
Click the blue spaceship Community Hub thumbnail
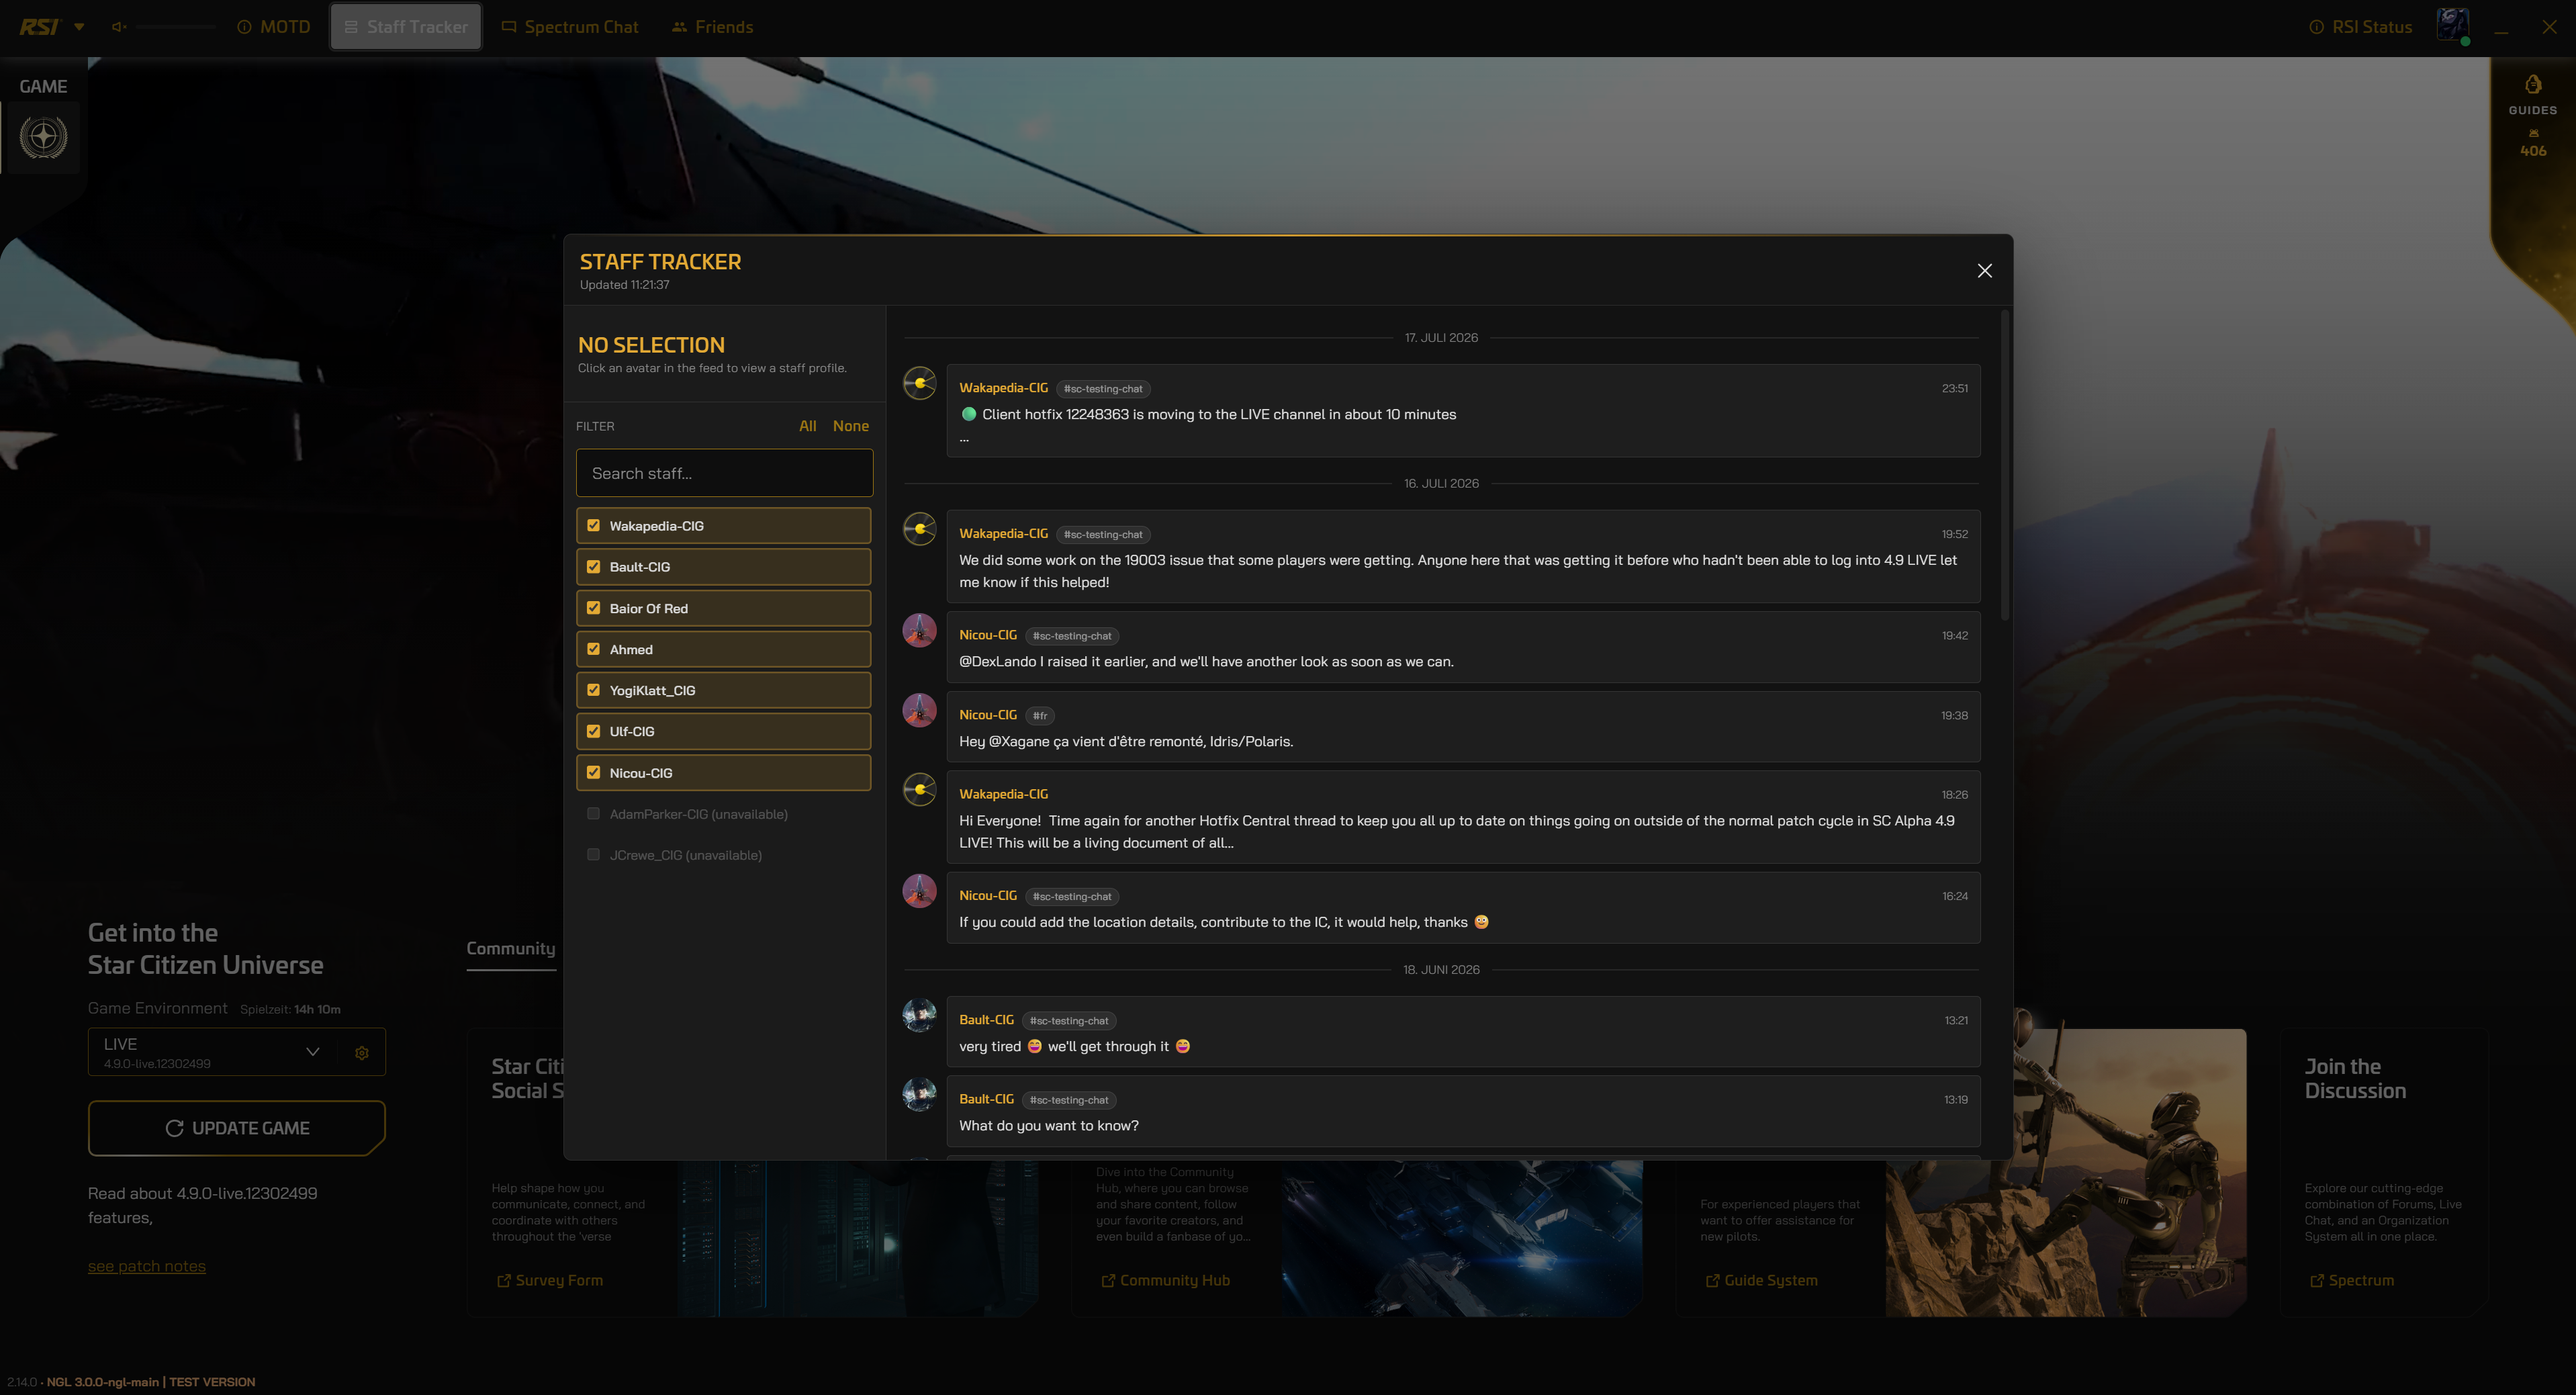click(x=1462, y=1238)
